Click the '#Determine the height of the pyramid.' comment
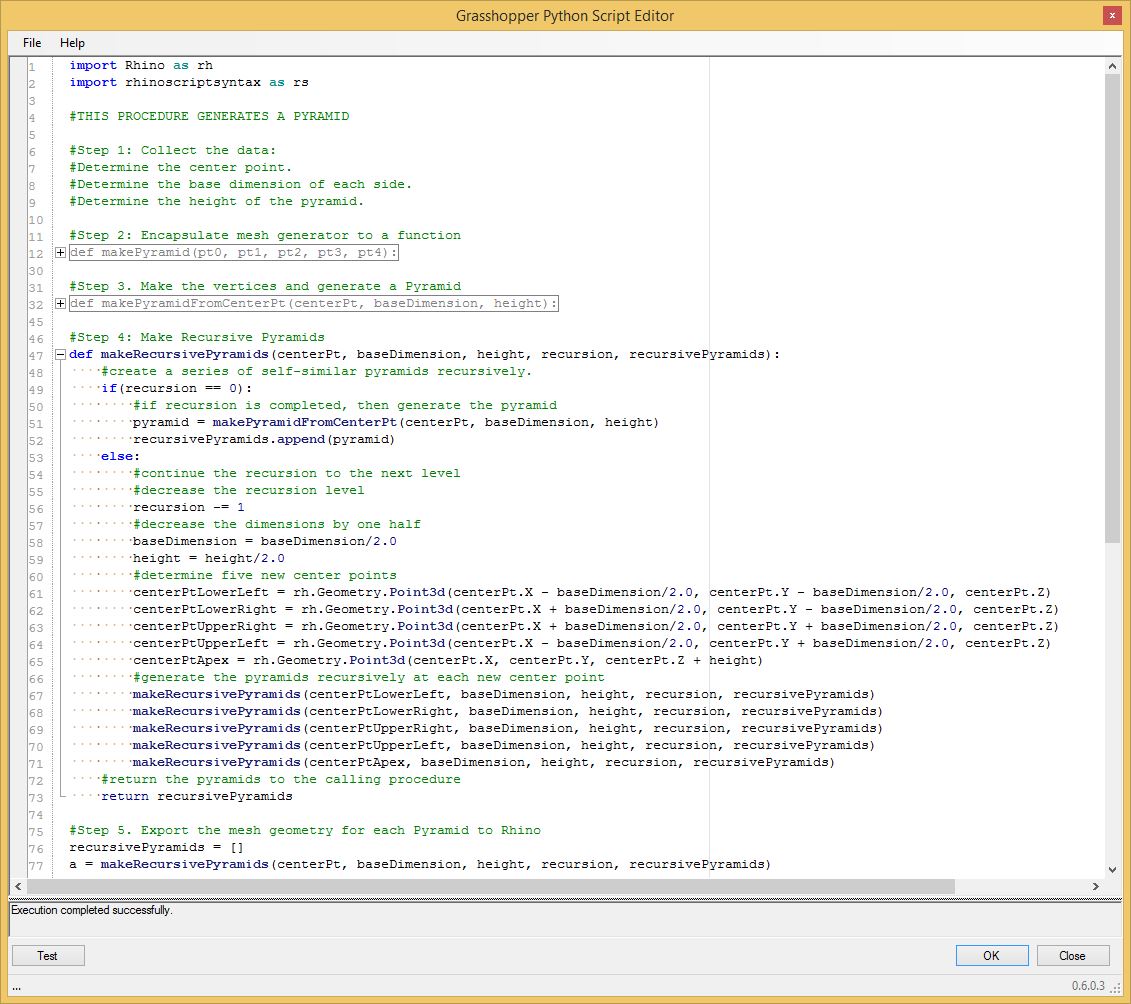The width and height of the screenshot is (1131, 1004). click(x=216, y=201)
